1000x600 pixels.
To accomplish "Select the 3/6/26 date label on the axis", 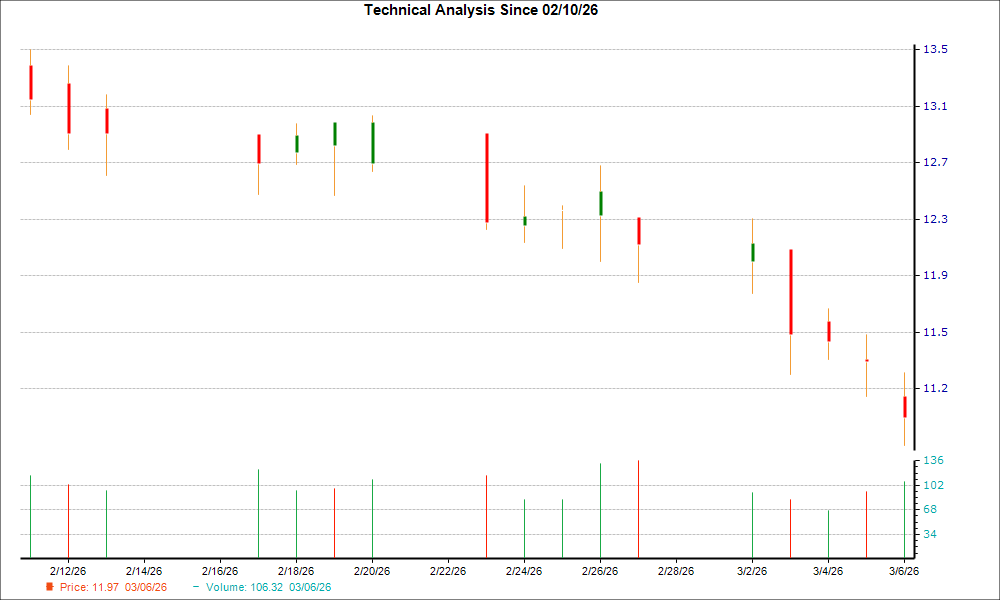I will (903, 568).
